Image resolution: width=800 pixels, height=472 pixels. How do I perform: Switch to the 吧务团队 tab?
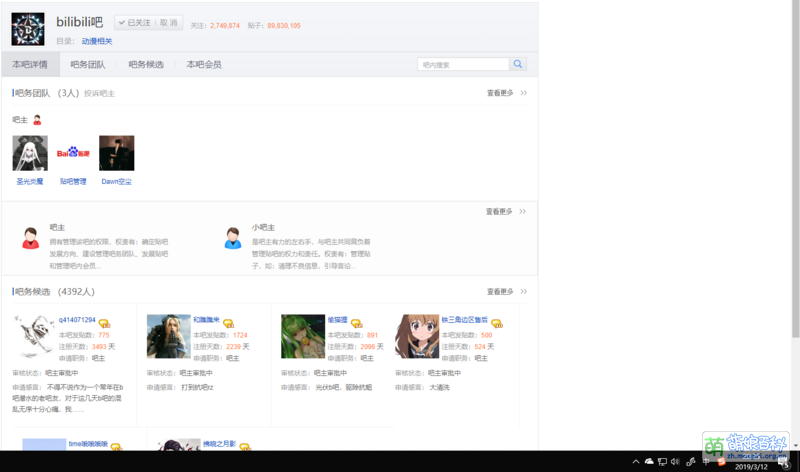[x=87, y=64]
